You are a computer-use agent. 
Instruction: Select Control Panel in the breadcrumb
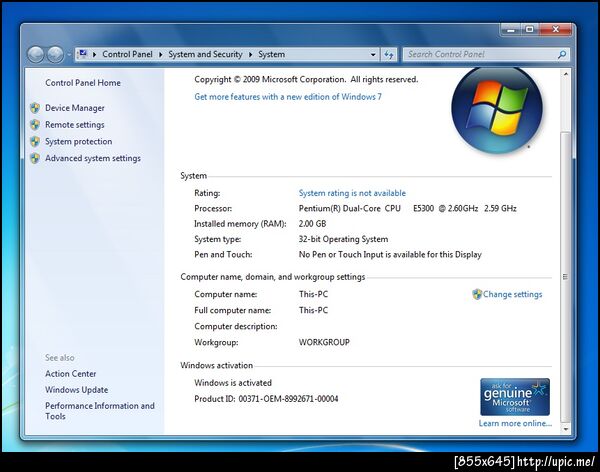tap(127, 54)
